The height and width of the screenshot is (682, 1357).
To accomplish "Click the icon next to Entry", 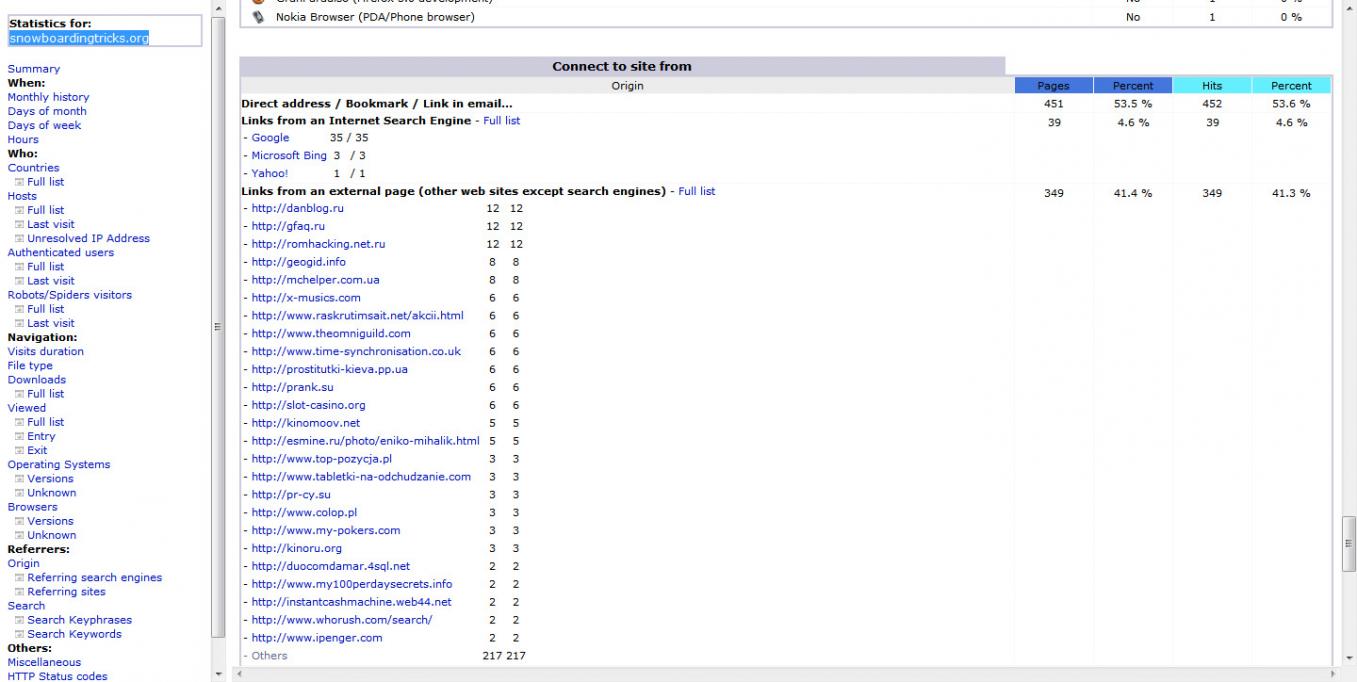I will (x=19, y=437).
